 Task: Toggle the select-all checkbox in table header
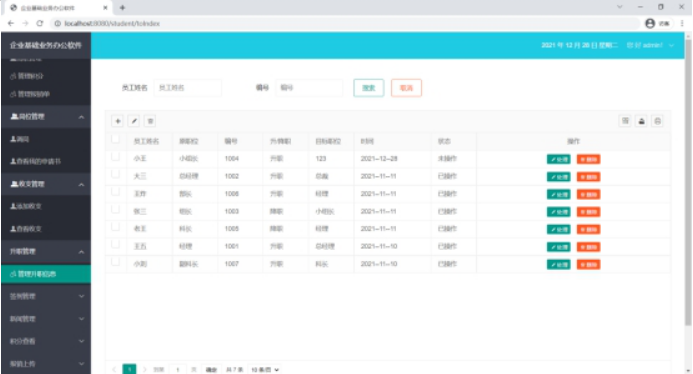tap(115, 139)
